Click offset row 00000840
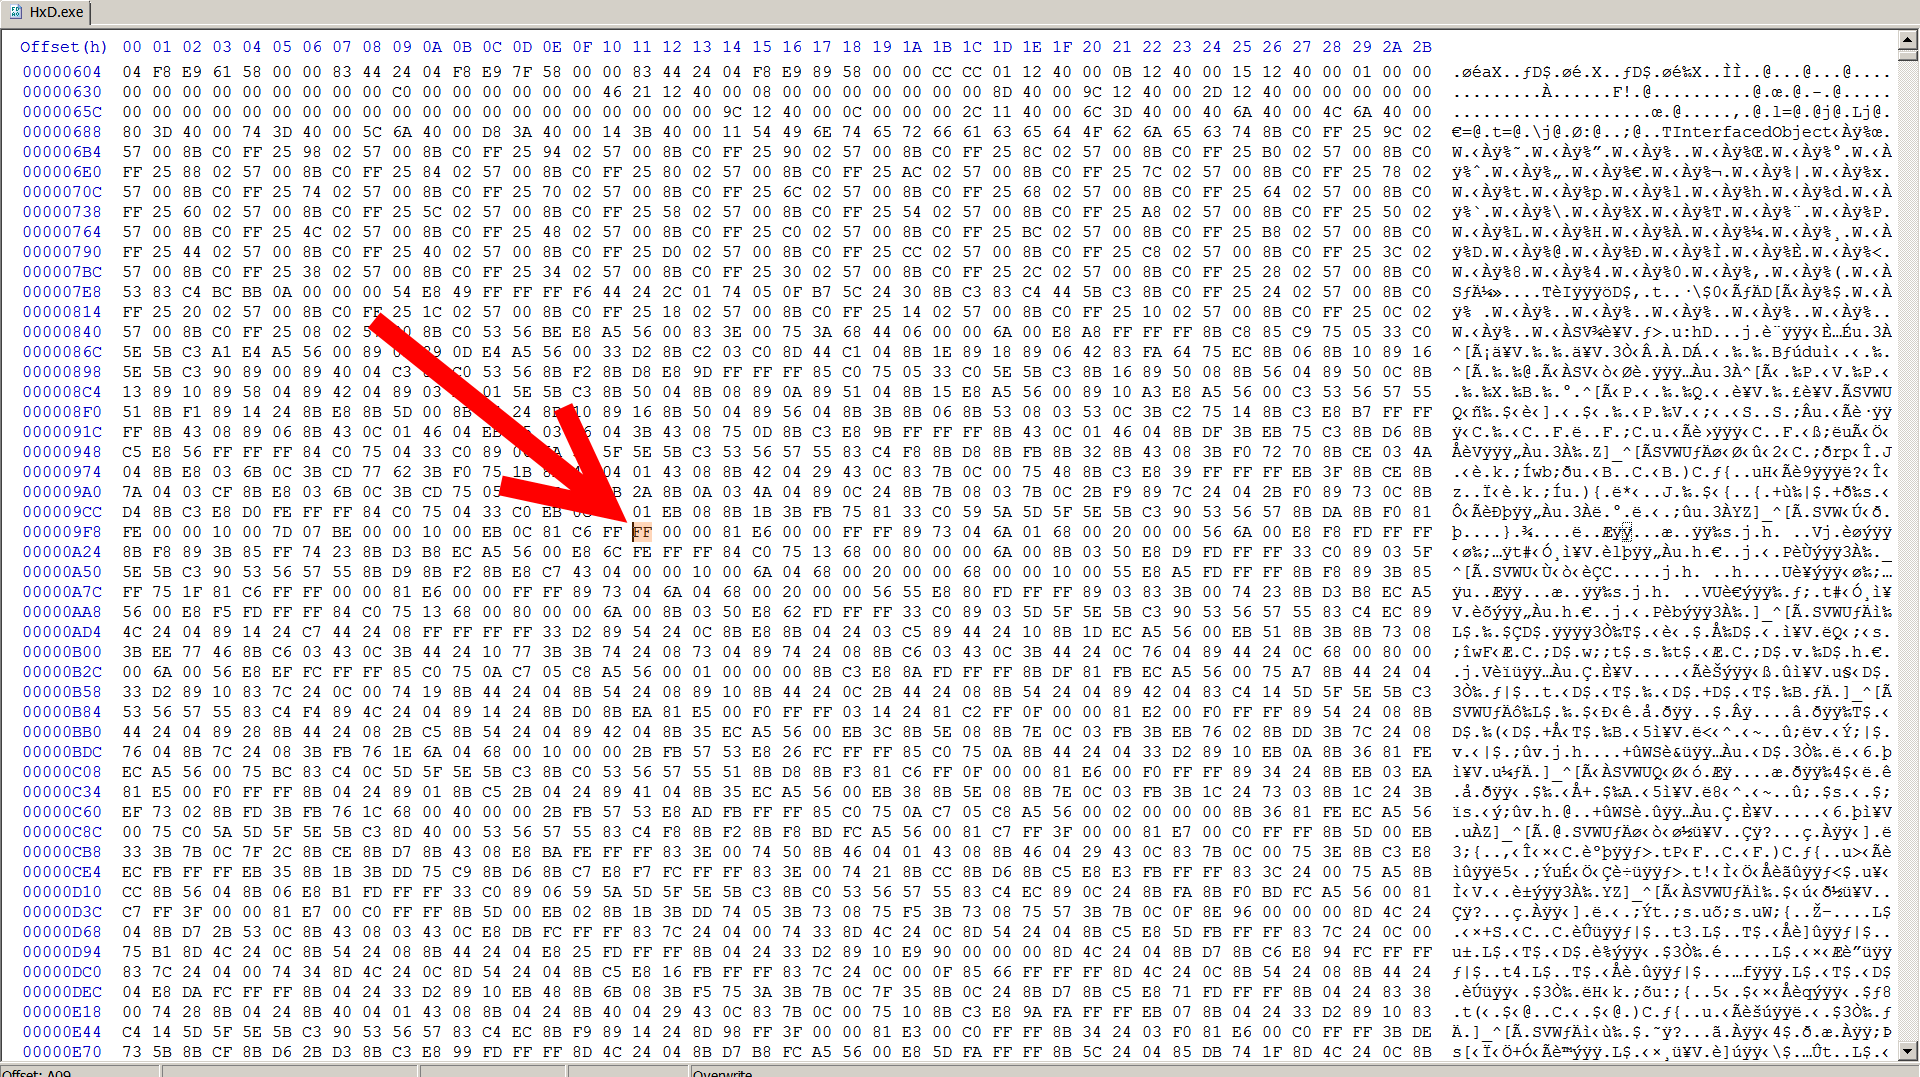1920x1077 pixels. 62,332
